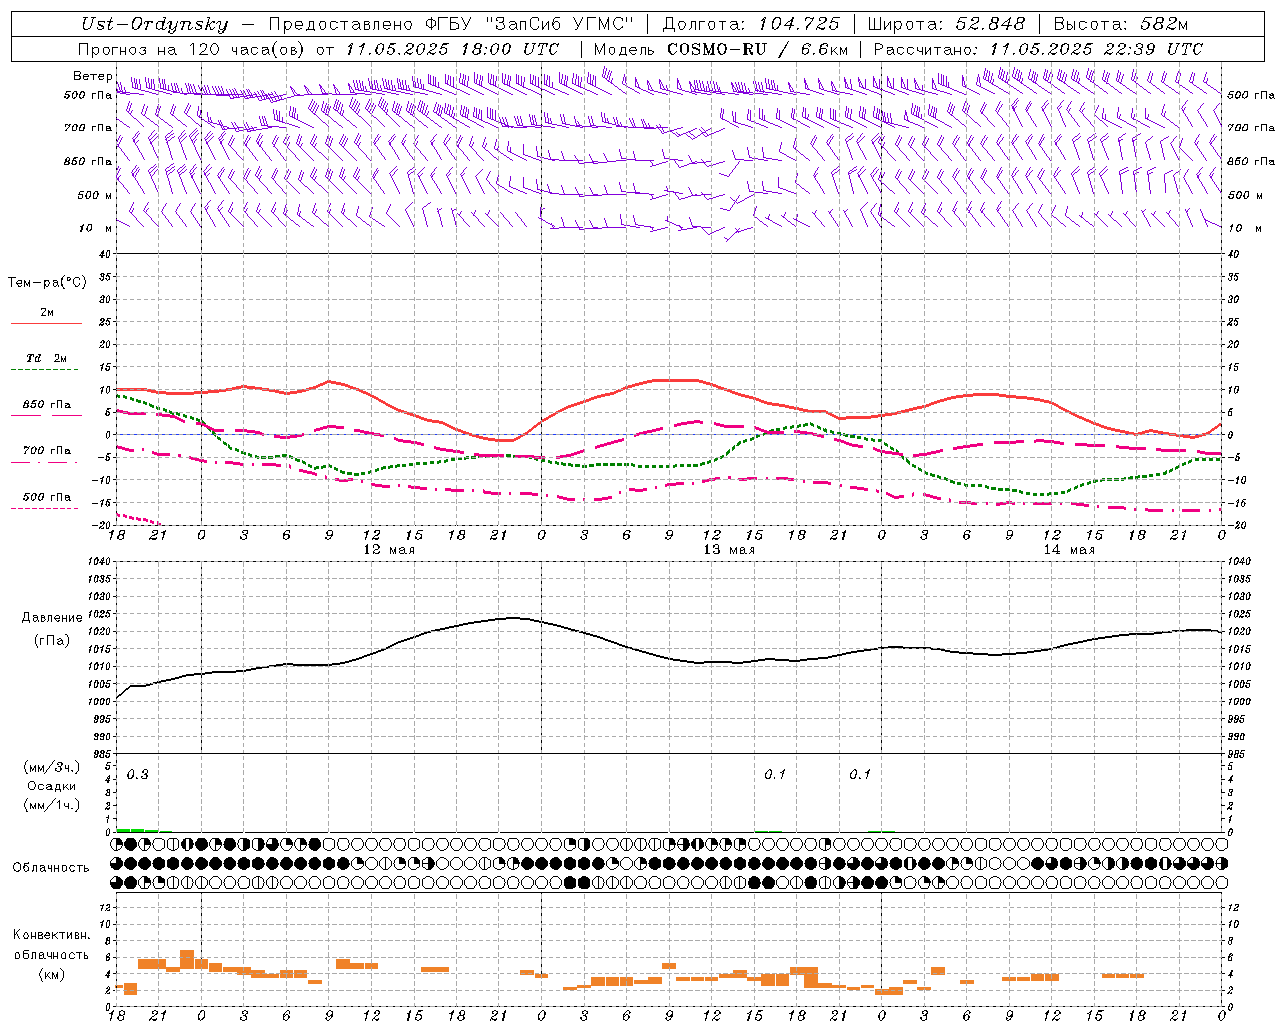Click the pressure curve maximum near 1024 гПа
The width and height of the screenshot is (1280, 1024).
coord(513,617)
